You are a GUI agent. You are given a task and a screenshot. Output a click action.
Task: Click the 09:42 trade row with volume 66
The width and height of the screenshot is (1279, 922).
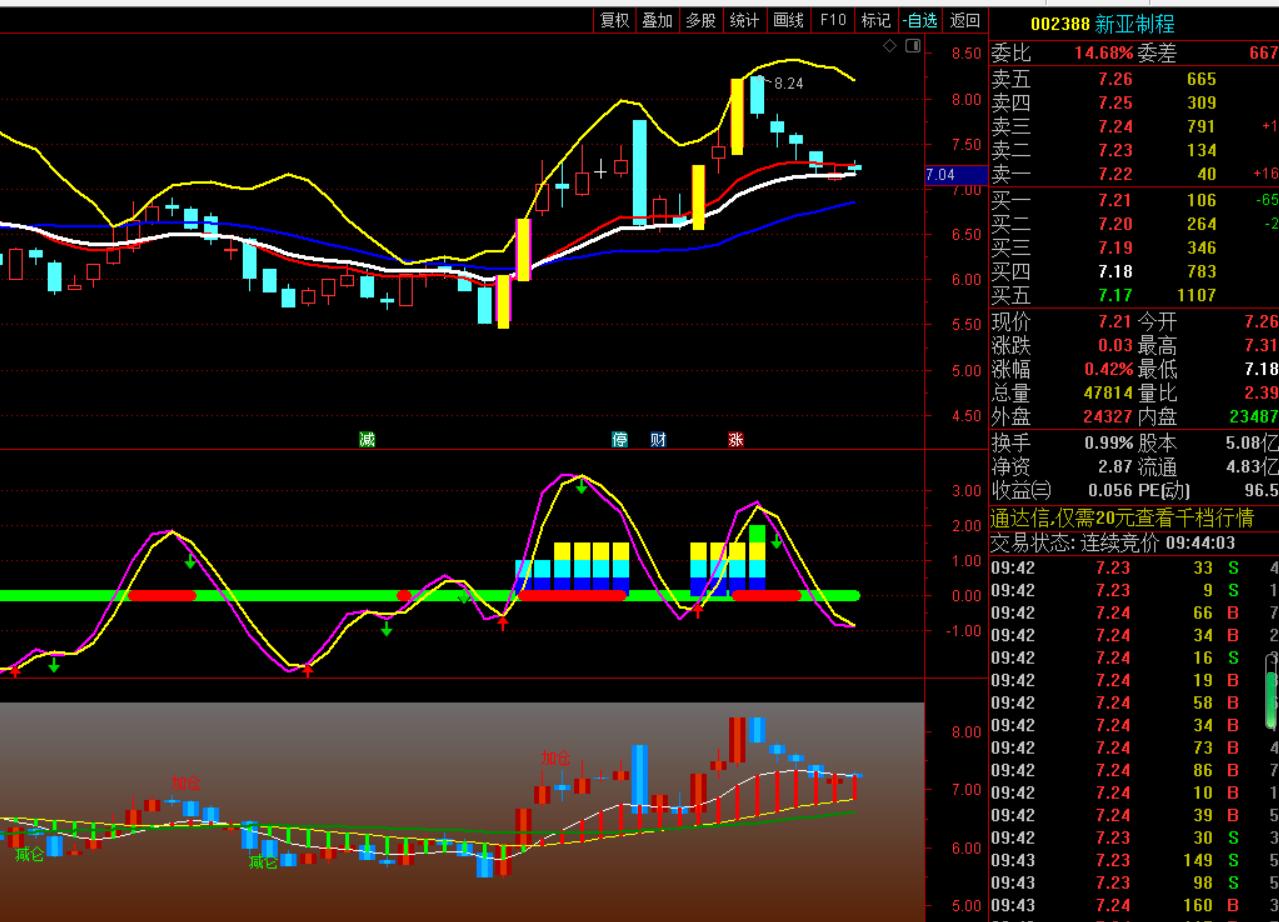pyautogui.click(x=1134, y=613)
